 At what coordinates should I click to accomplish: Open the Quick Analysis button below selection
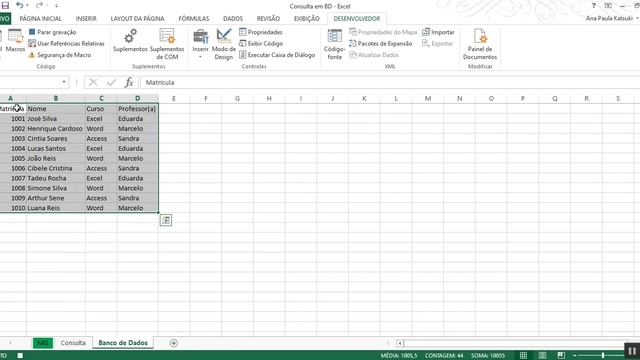pyautogui.click(x=166, y=220)
